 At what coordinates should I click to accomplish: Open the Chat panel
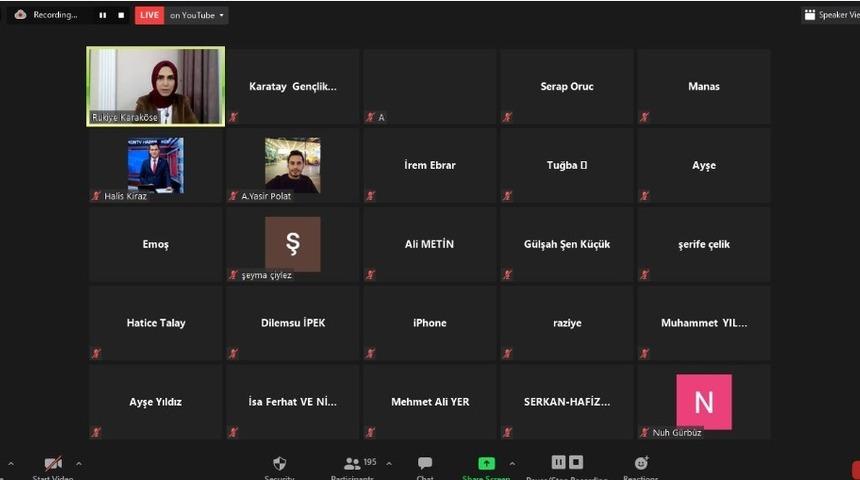[x=425, y=464]
